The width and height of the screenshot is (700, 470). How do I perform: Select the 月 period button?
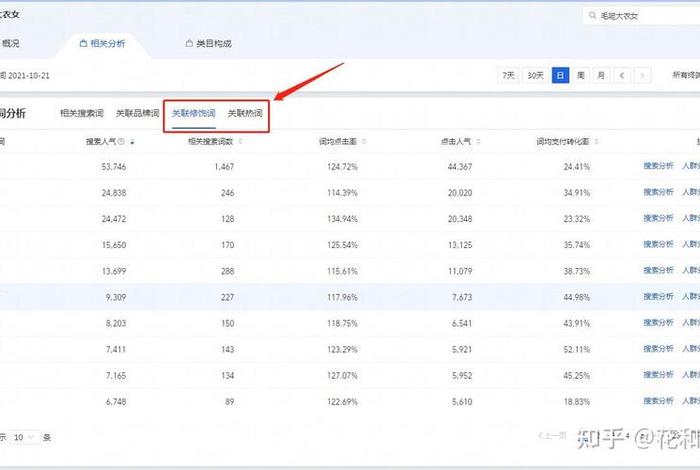[601, 75]
